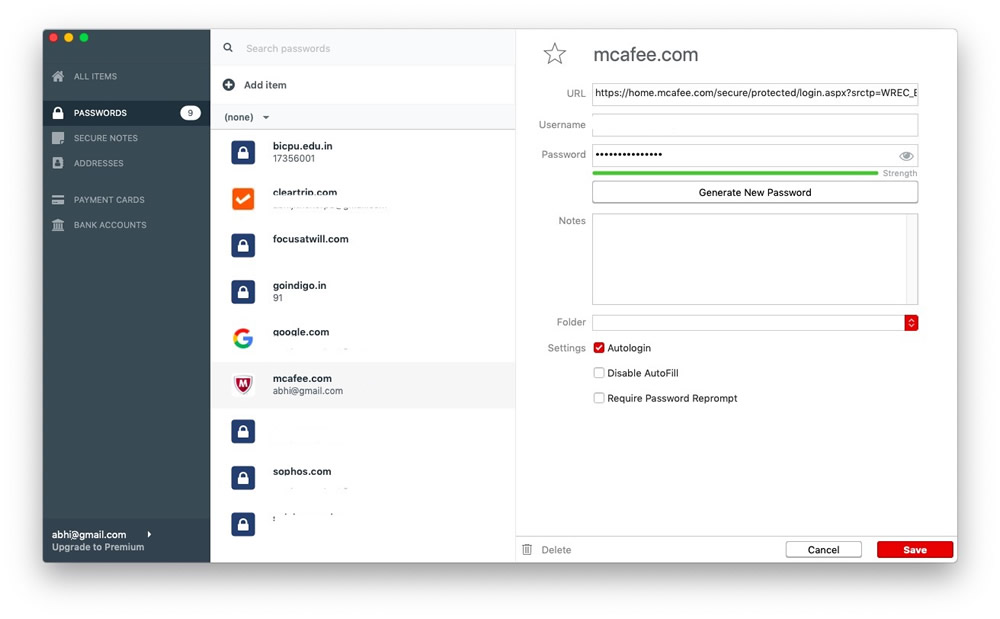This screenshot has width=1000, height=619.
Task: Click the Notes scrollbar track
Action: pyautogui.click(x=911, y=259)
